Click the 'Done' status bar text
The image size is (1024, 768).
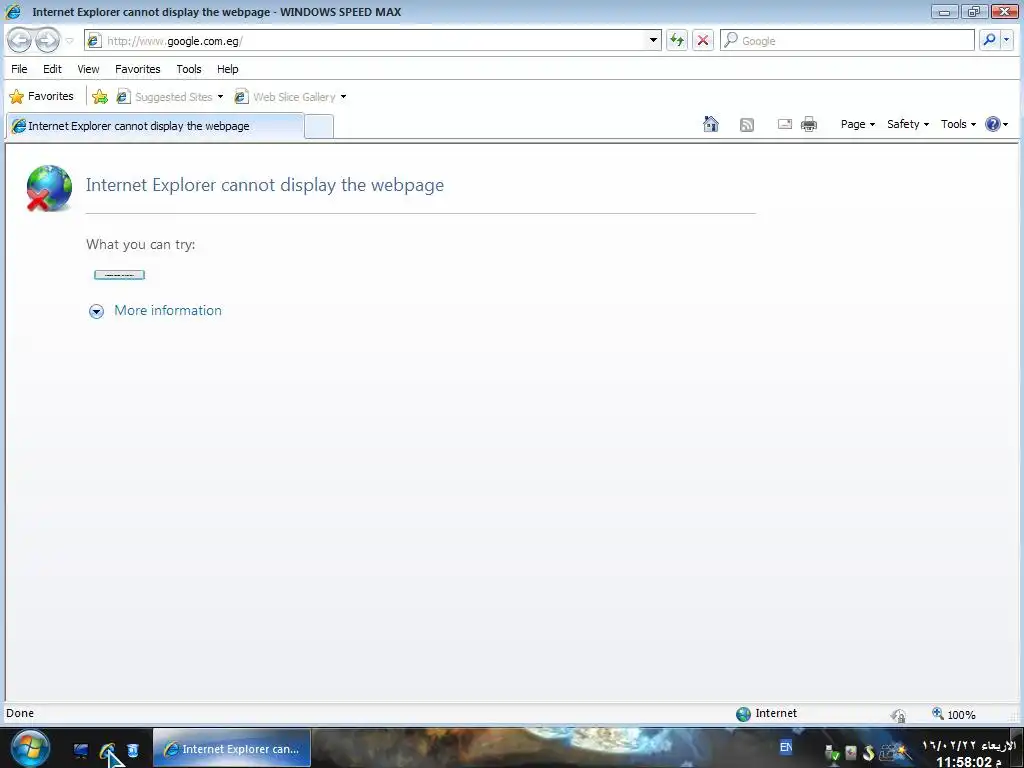[20, 713]
